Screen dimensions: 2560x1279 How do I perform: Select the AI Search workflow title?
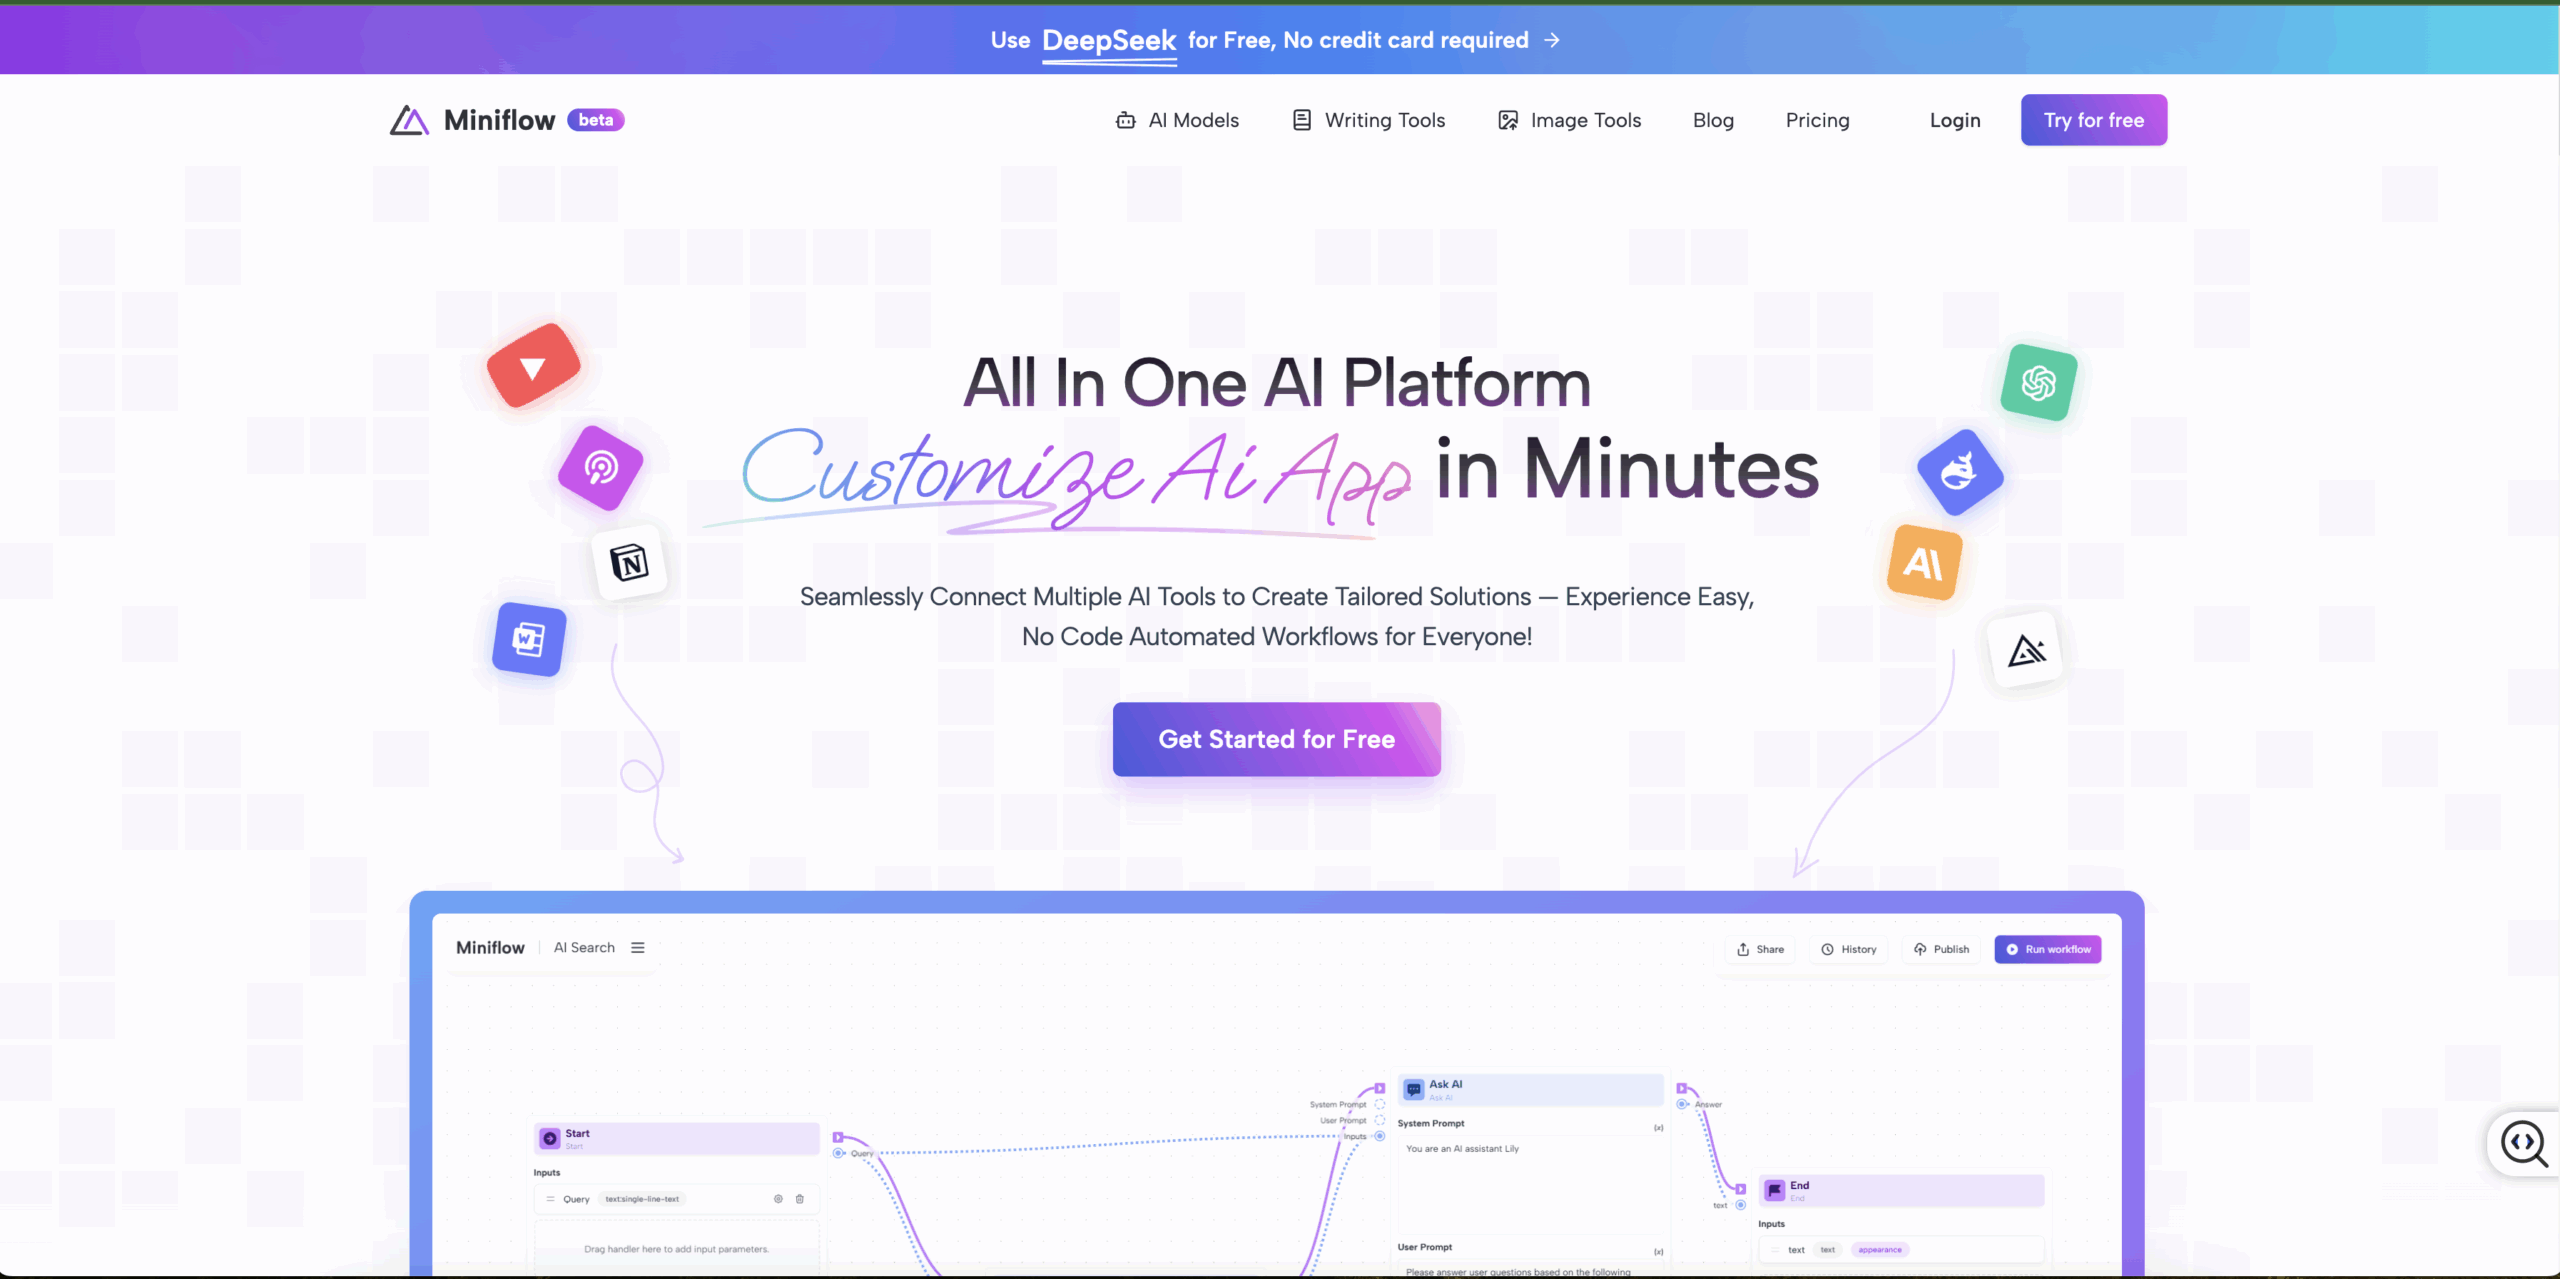[x=584, y=948]
